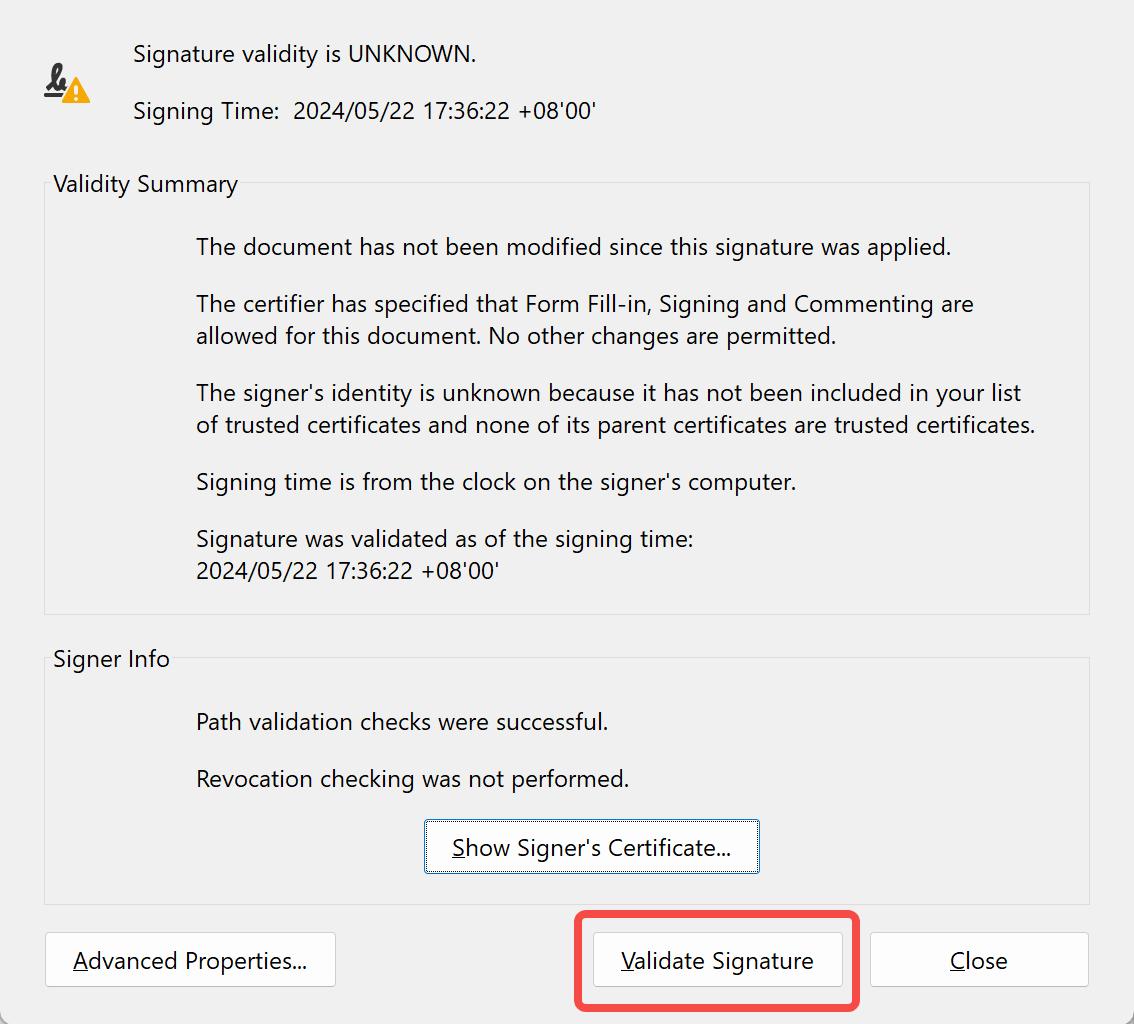Click the validated timestamp in Validity Summary
This screenshot has width=1134, height=1024.
point(347,571)
